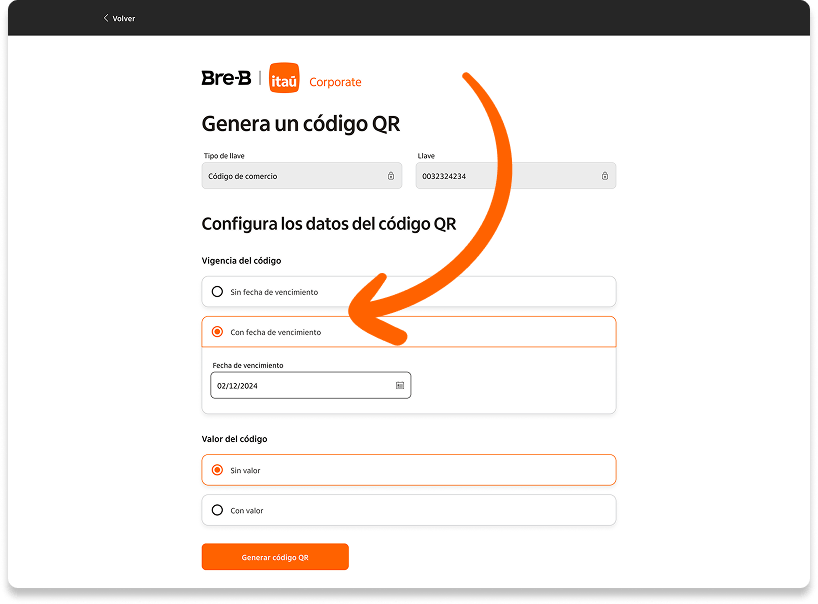Choose the Con valor radio option
The height and width of the screenshot is (604, 818).
click(218, 510)
